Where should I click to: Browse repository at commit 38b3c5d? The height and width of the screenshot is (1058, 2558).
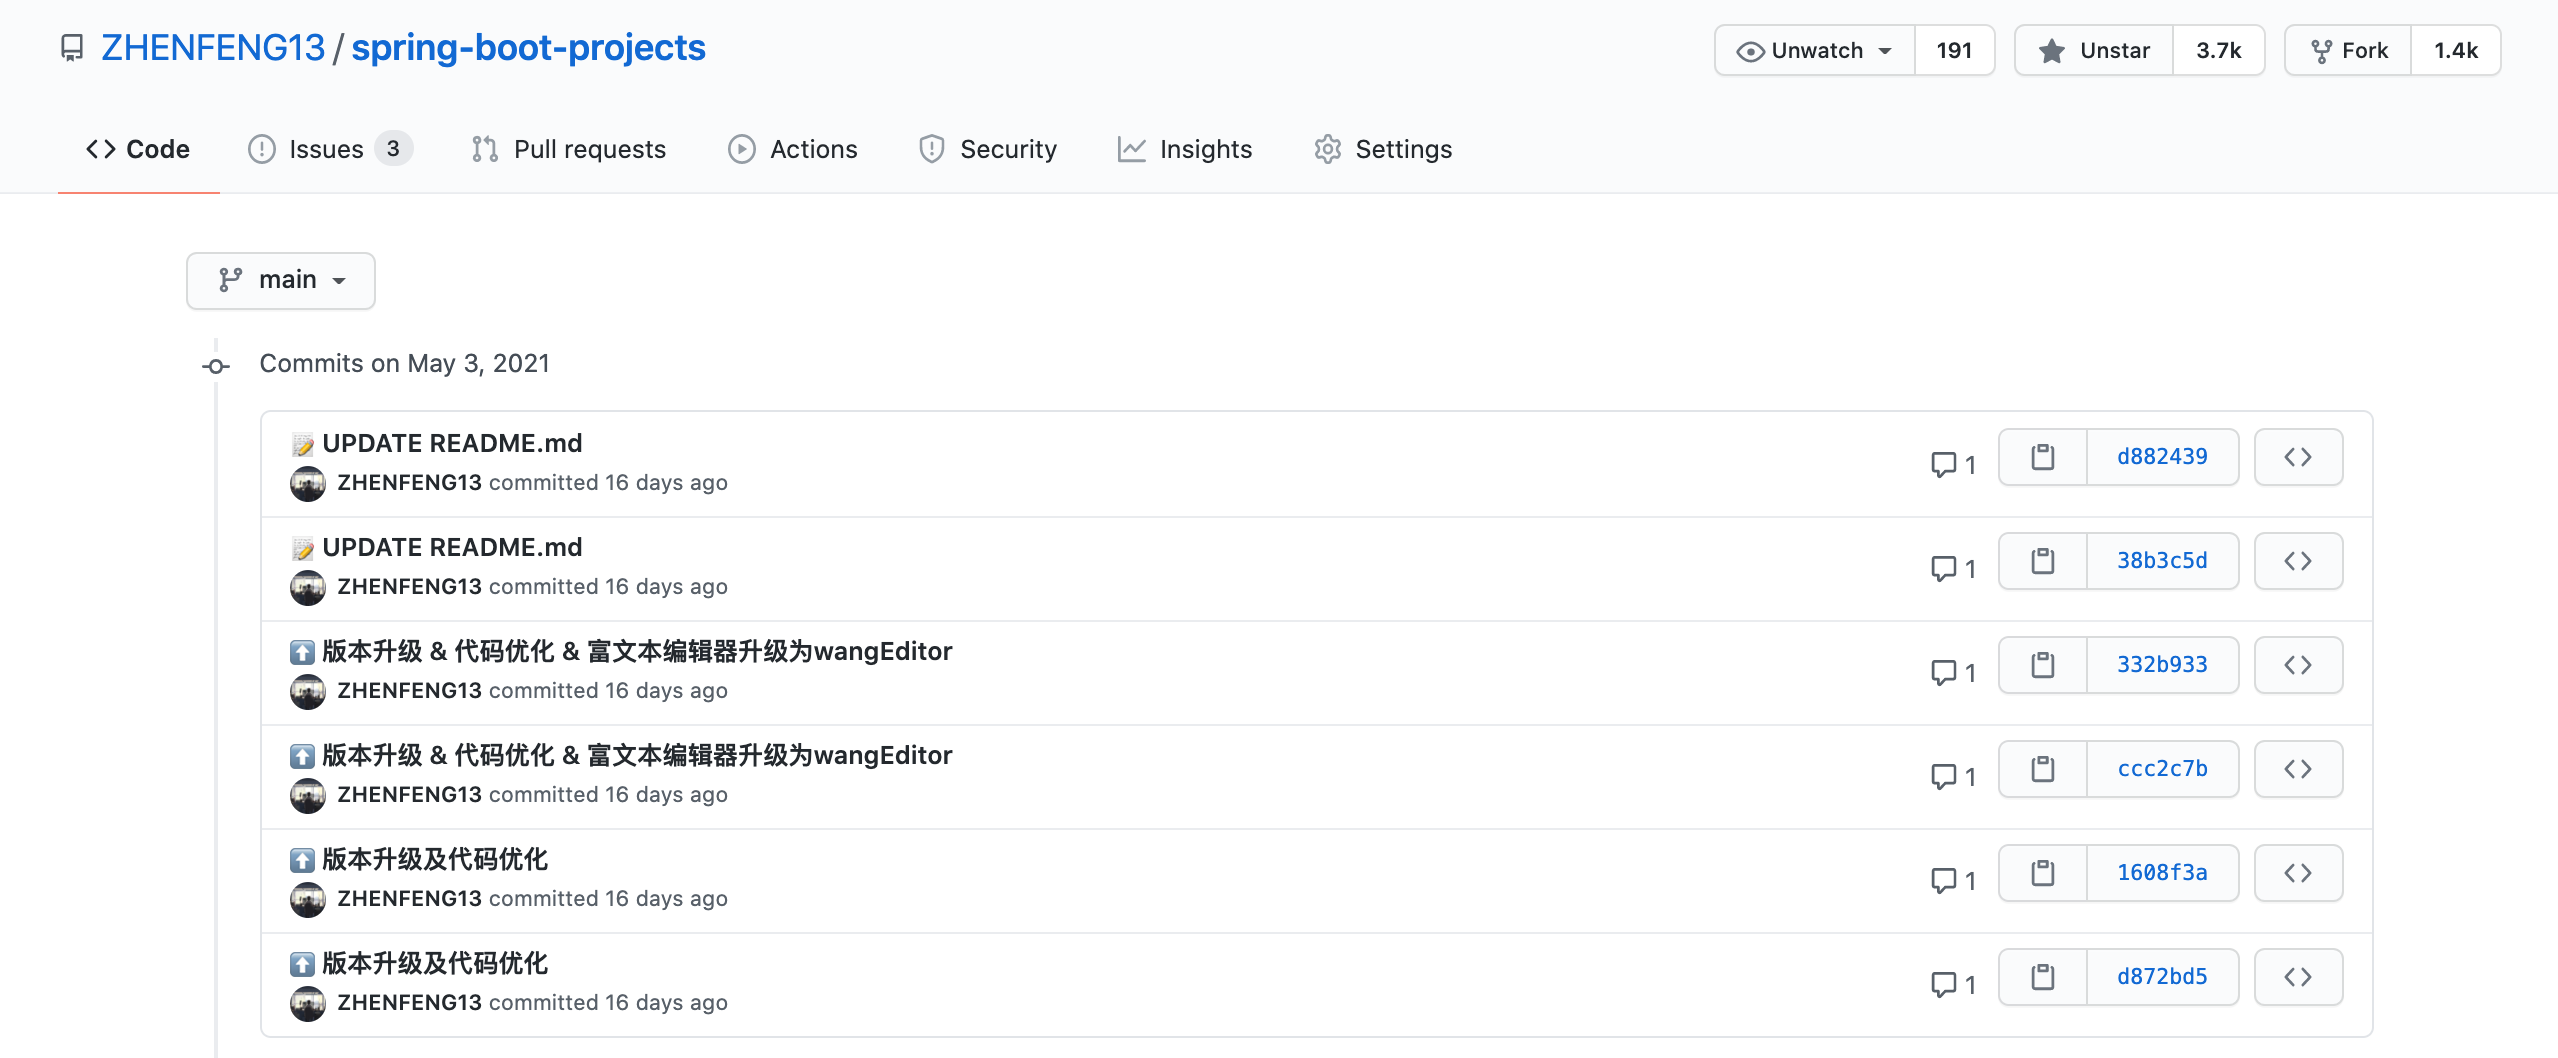point(2298,561)
